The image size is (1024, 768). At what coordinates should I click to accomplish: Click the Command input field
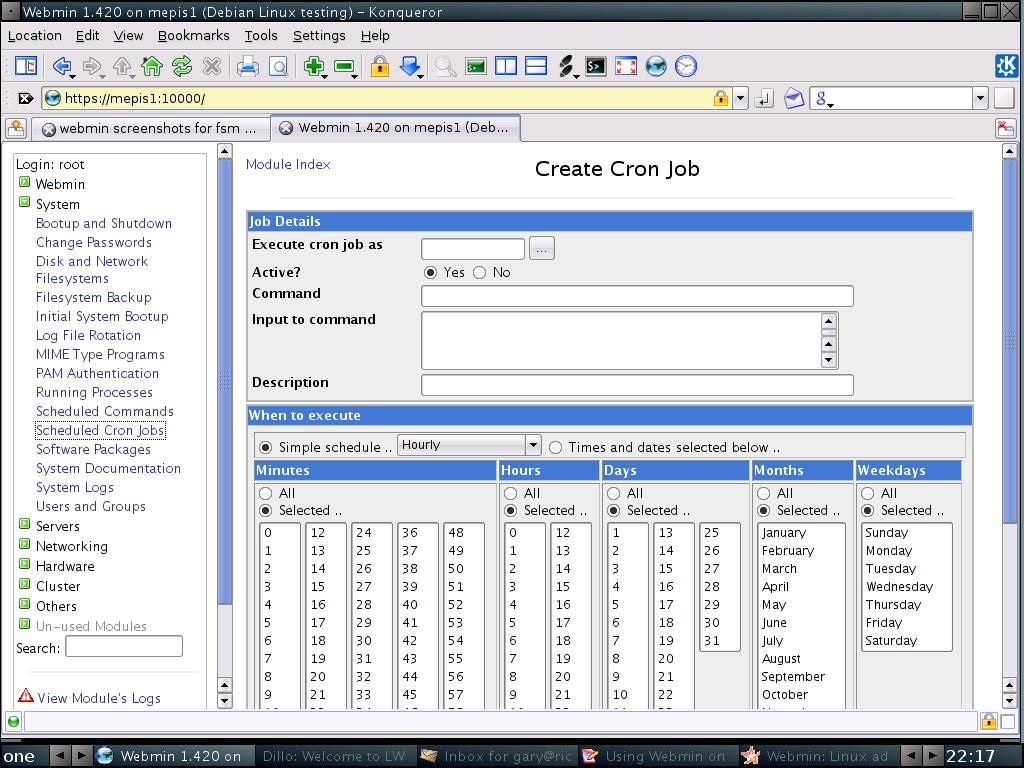[x=637, y=296]
